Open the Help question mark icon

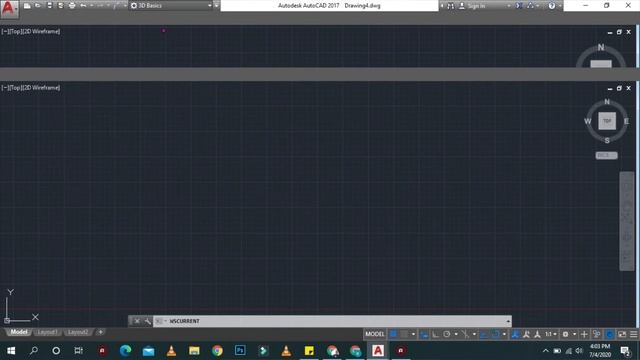click(551, 6)
